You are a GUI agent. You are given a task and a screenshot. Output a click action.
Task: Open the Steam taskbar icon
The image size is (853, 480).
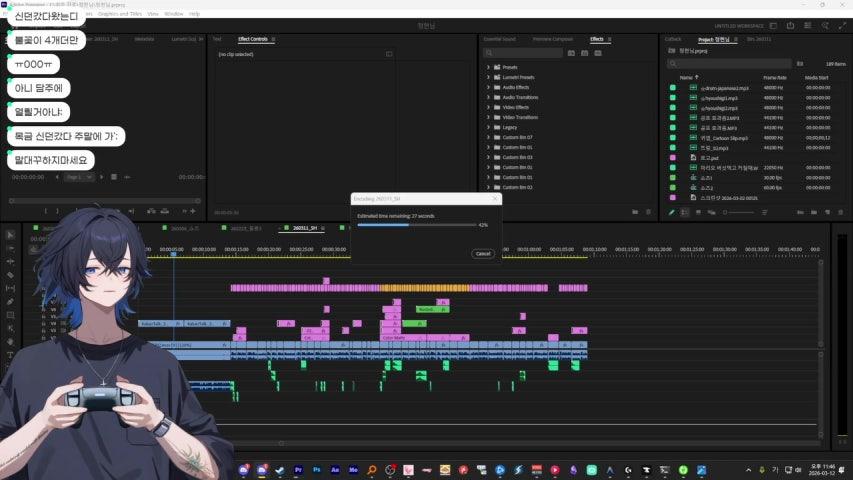coord(280,470)
